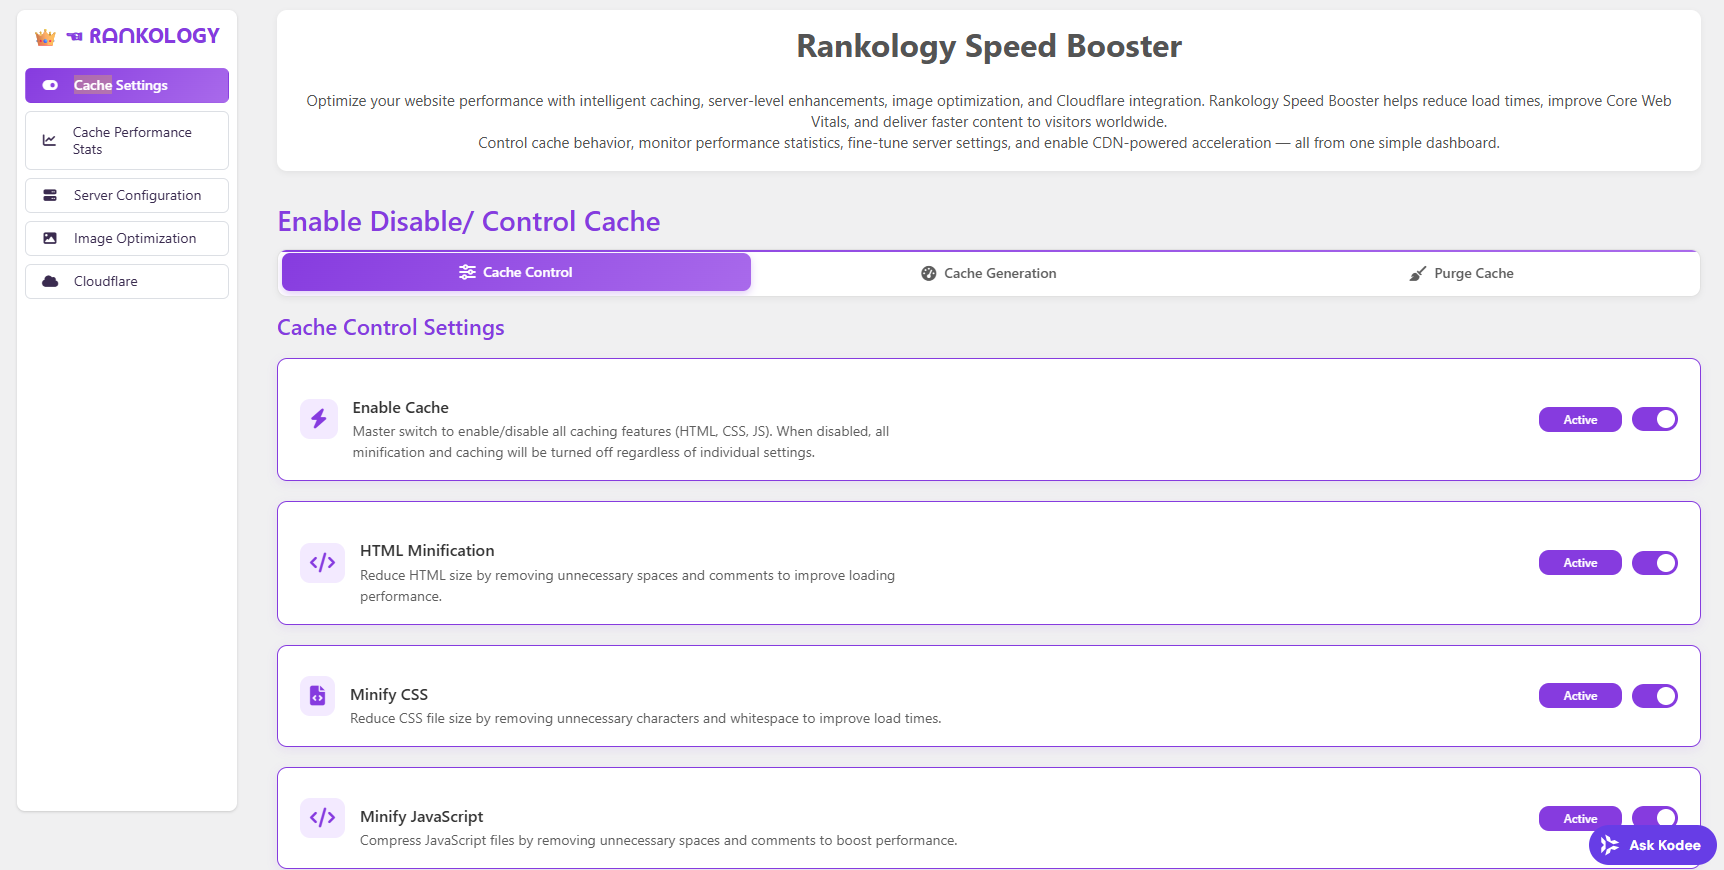Click the HTML Minification code icon
The height and width of the screenshot is (870, 1724).
(322, 563)
